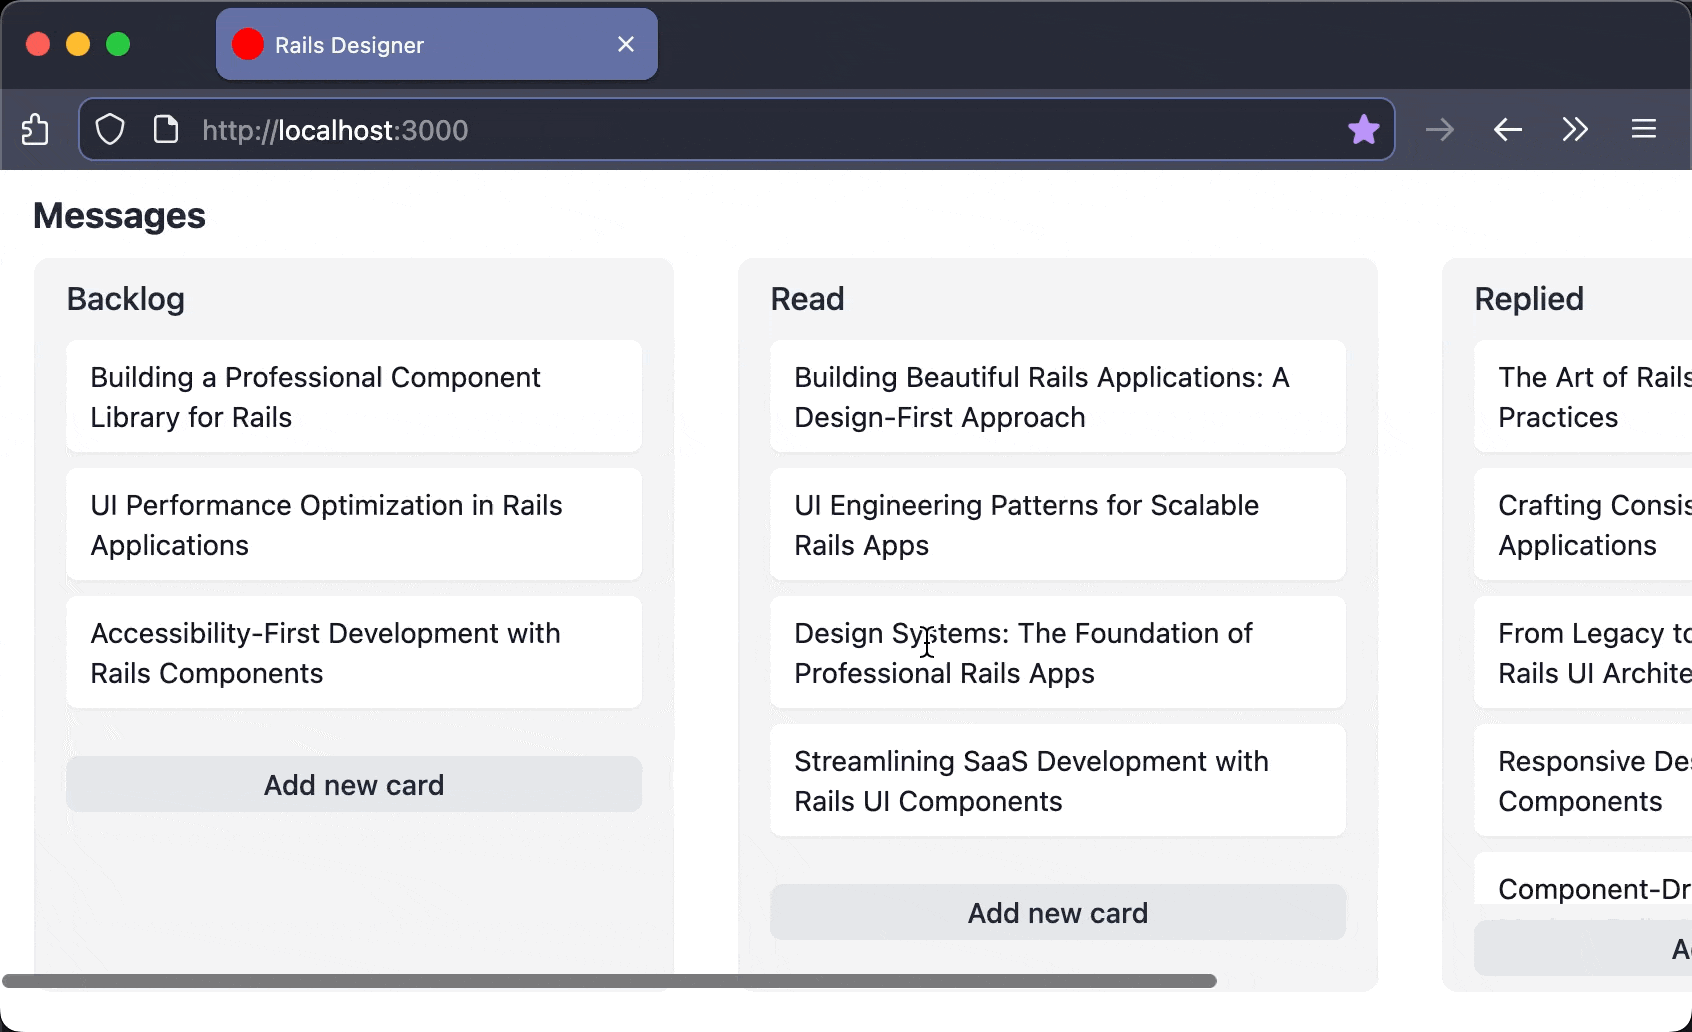Select Streamlining SaaS Development card
Image resolution: width=1692 pixels, height=1032 pixels.
[x=1057, y=781]
